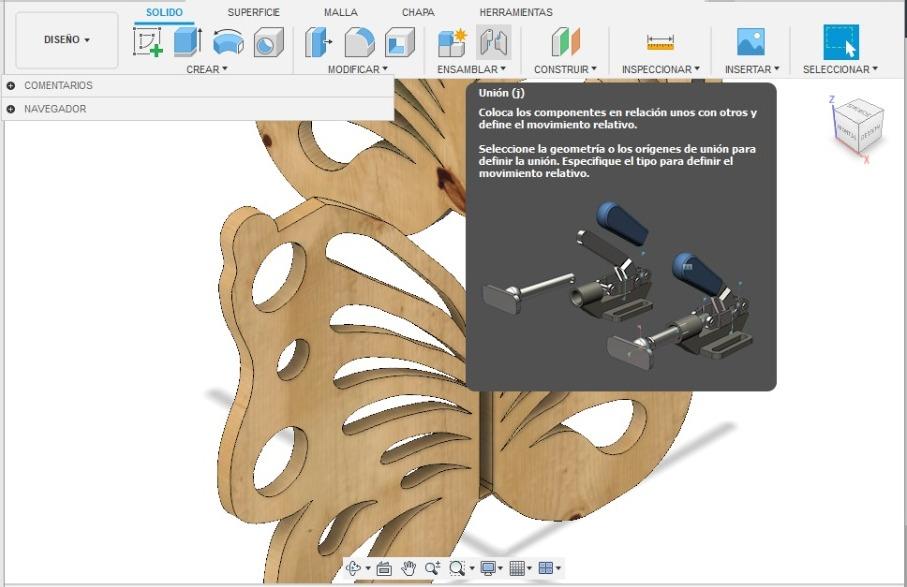Switch to the SOLIDO tab
Viewport: 907px width, 587px height.
coord(164,12)
